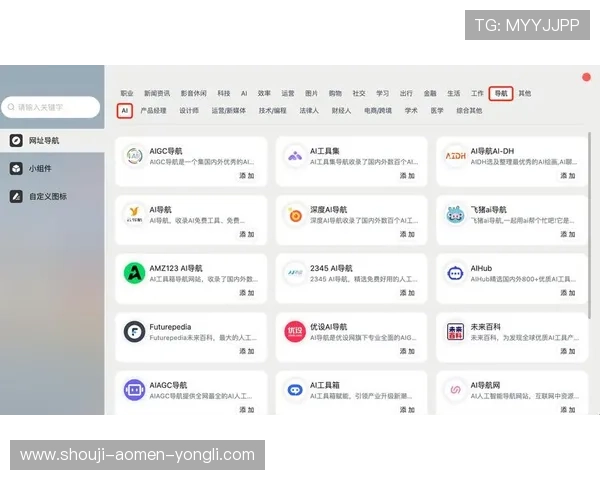The height and width of the screenshot is (480, 600).
Task: Switch to the 生活 category tab
Action: pos(453,93)
